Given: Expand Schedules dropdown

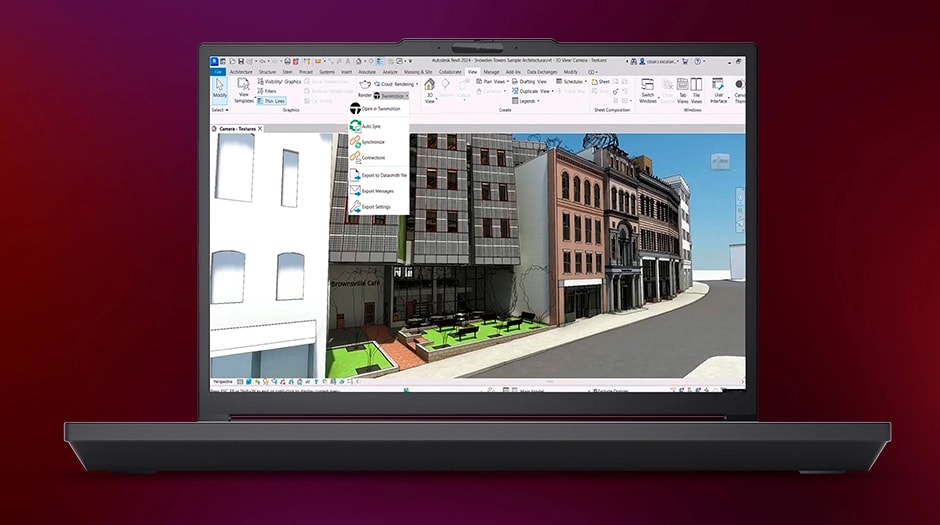Looking at the screenshot, I should pyautogui.click(x=571, y=82).
